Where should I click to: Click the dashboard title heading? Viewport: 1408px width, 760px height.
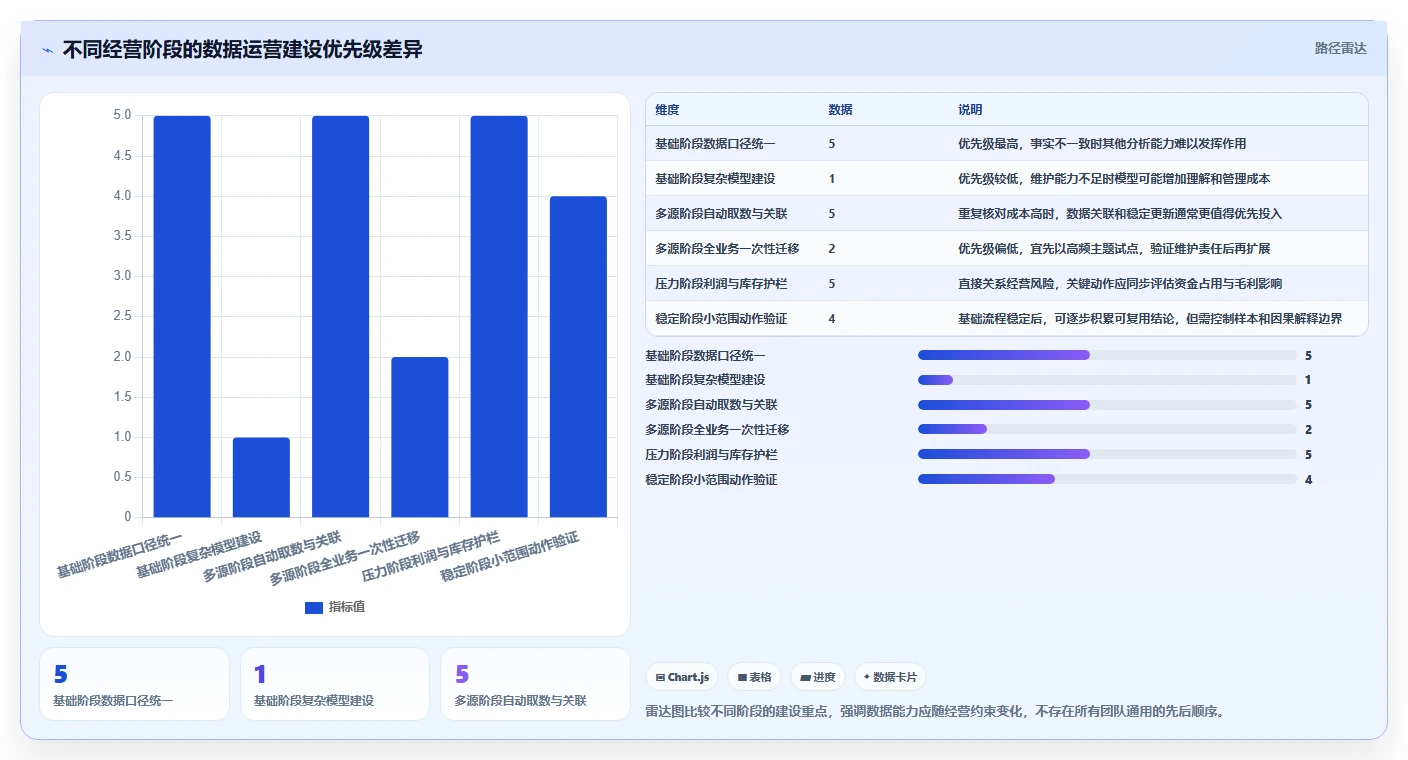[x=242, y=49]
